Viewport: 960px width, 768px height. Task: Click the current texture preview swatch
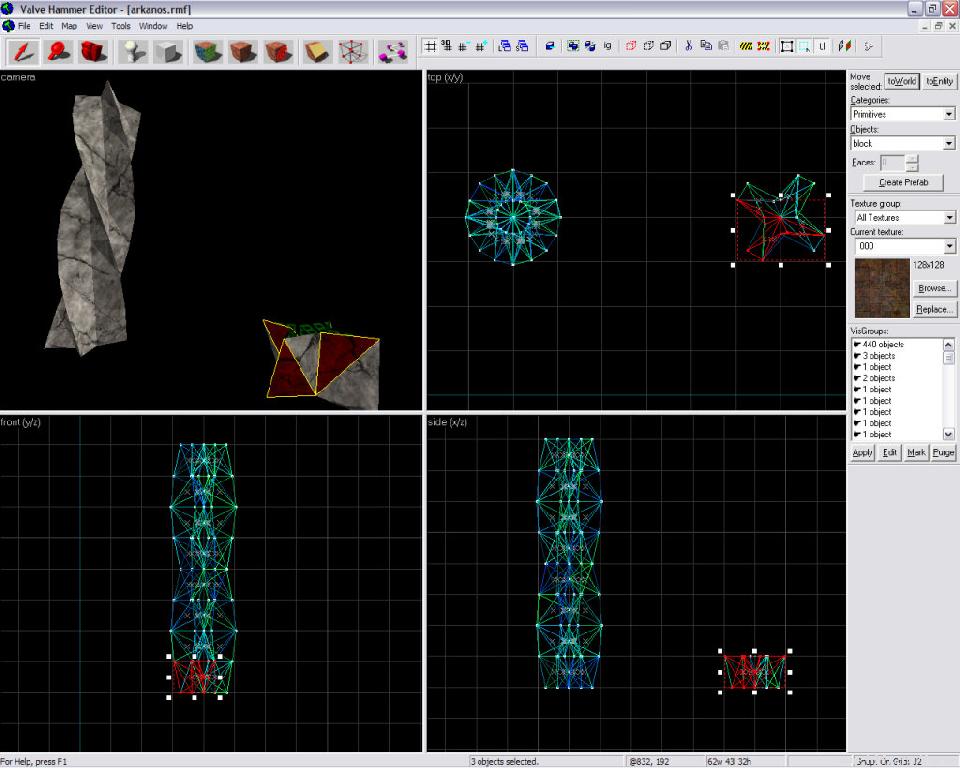coord(881,287)
